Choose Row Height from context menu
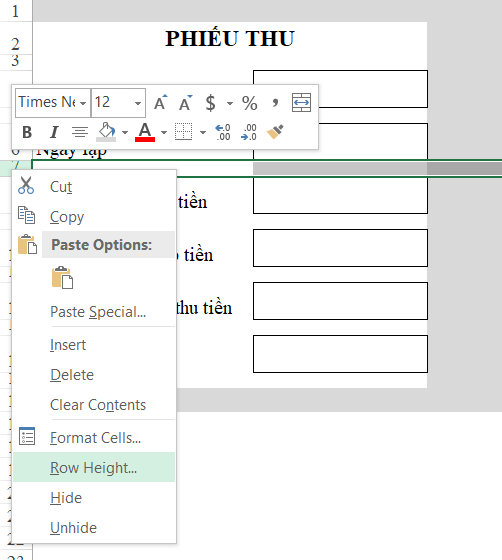 tap(94, 467)
